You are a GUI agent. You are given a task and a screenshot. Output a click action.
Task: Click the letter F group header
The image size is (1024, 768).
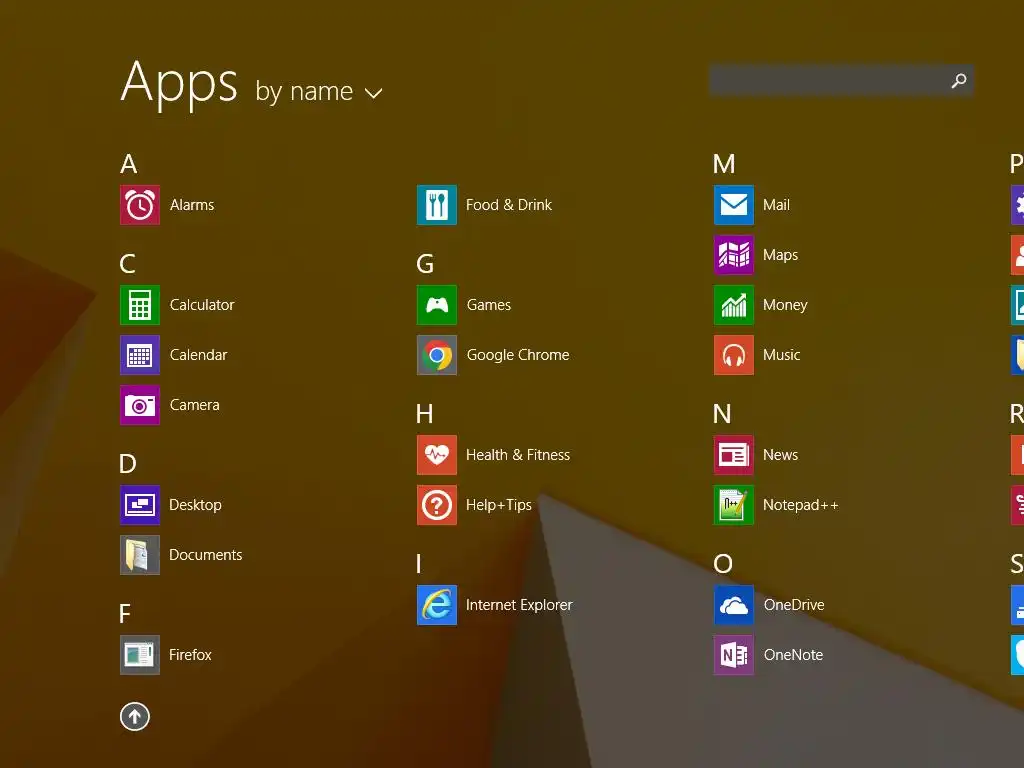[125, 614]
